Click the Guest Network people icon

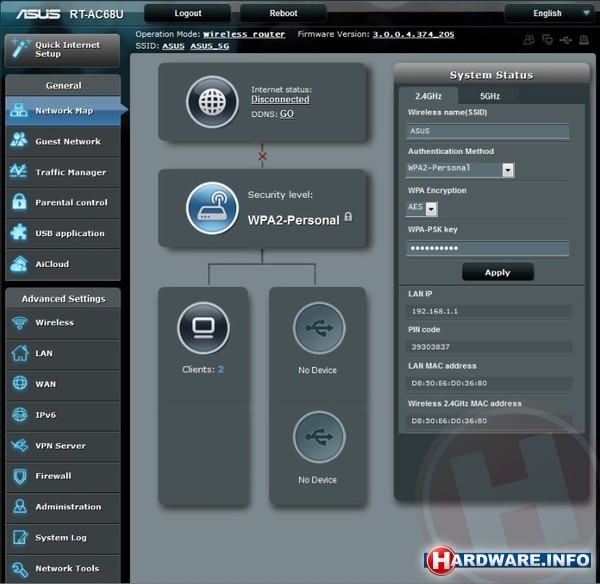pyautogui.click(x=19, y=140)
